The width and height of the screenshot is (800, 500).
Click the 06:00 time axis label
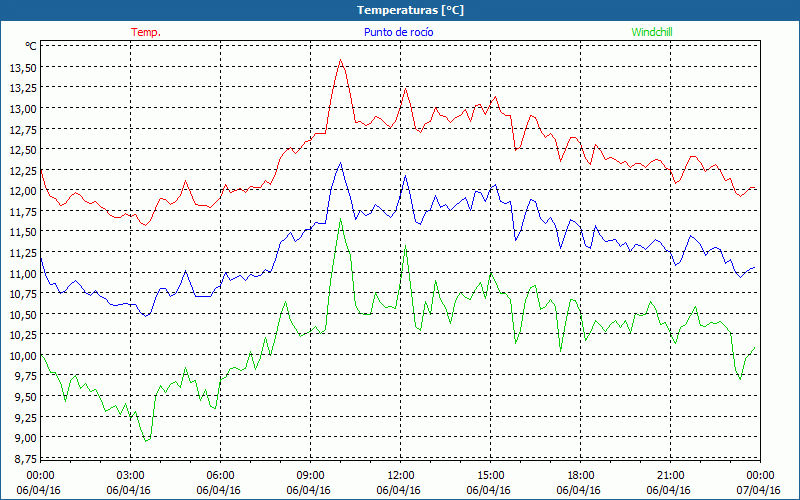220,475
